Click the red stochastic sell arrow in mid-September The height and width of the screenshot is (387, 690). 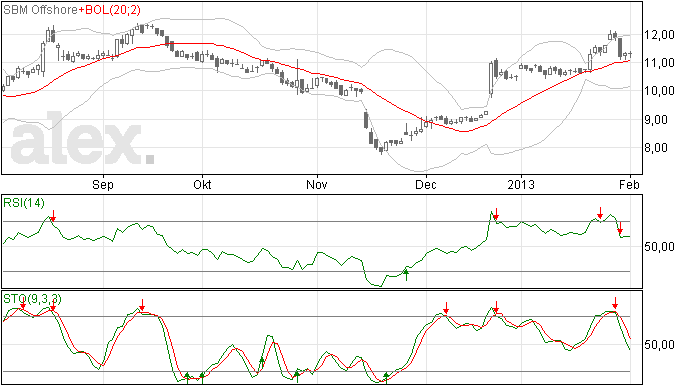[142, 305]
